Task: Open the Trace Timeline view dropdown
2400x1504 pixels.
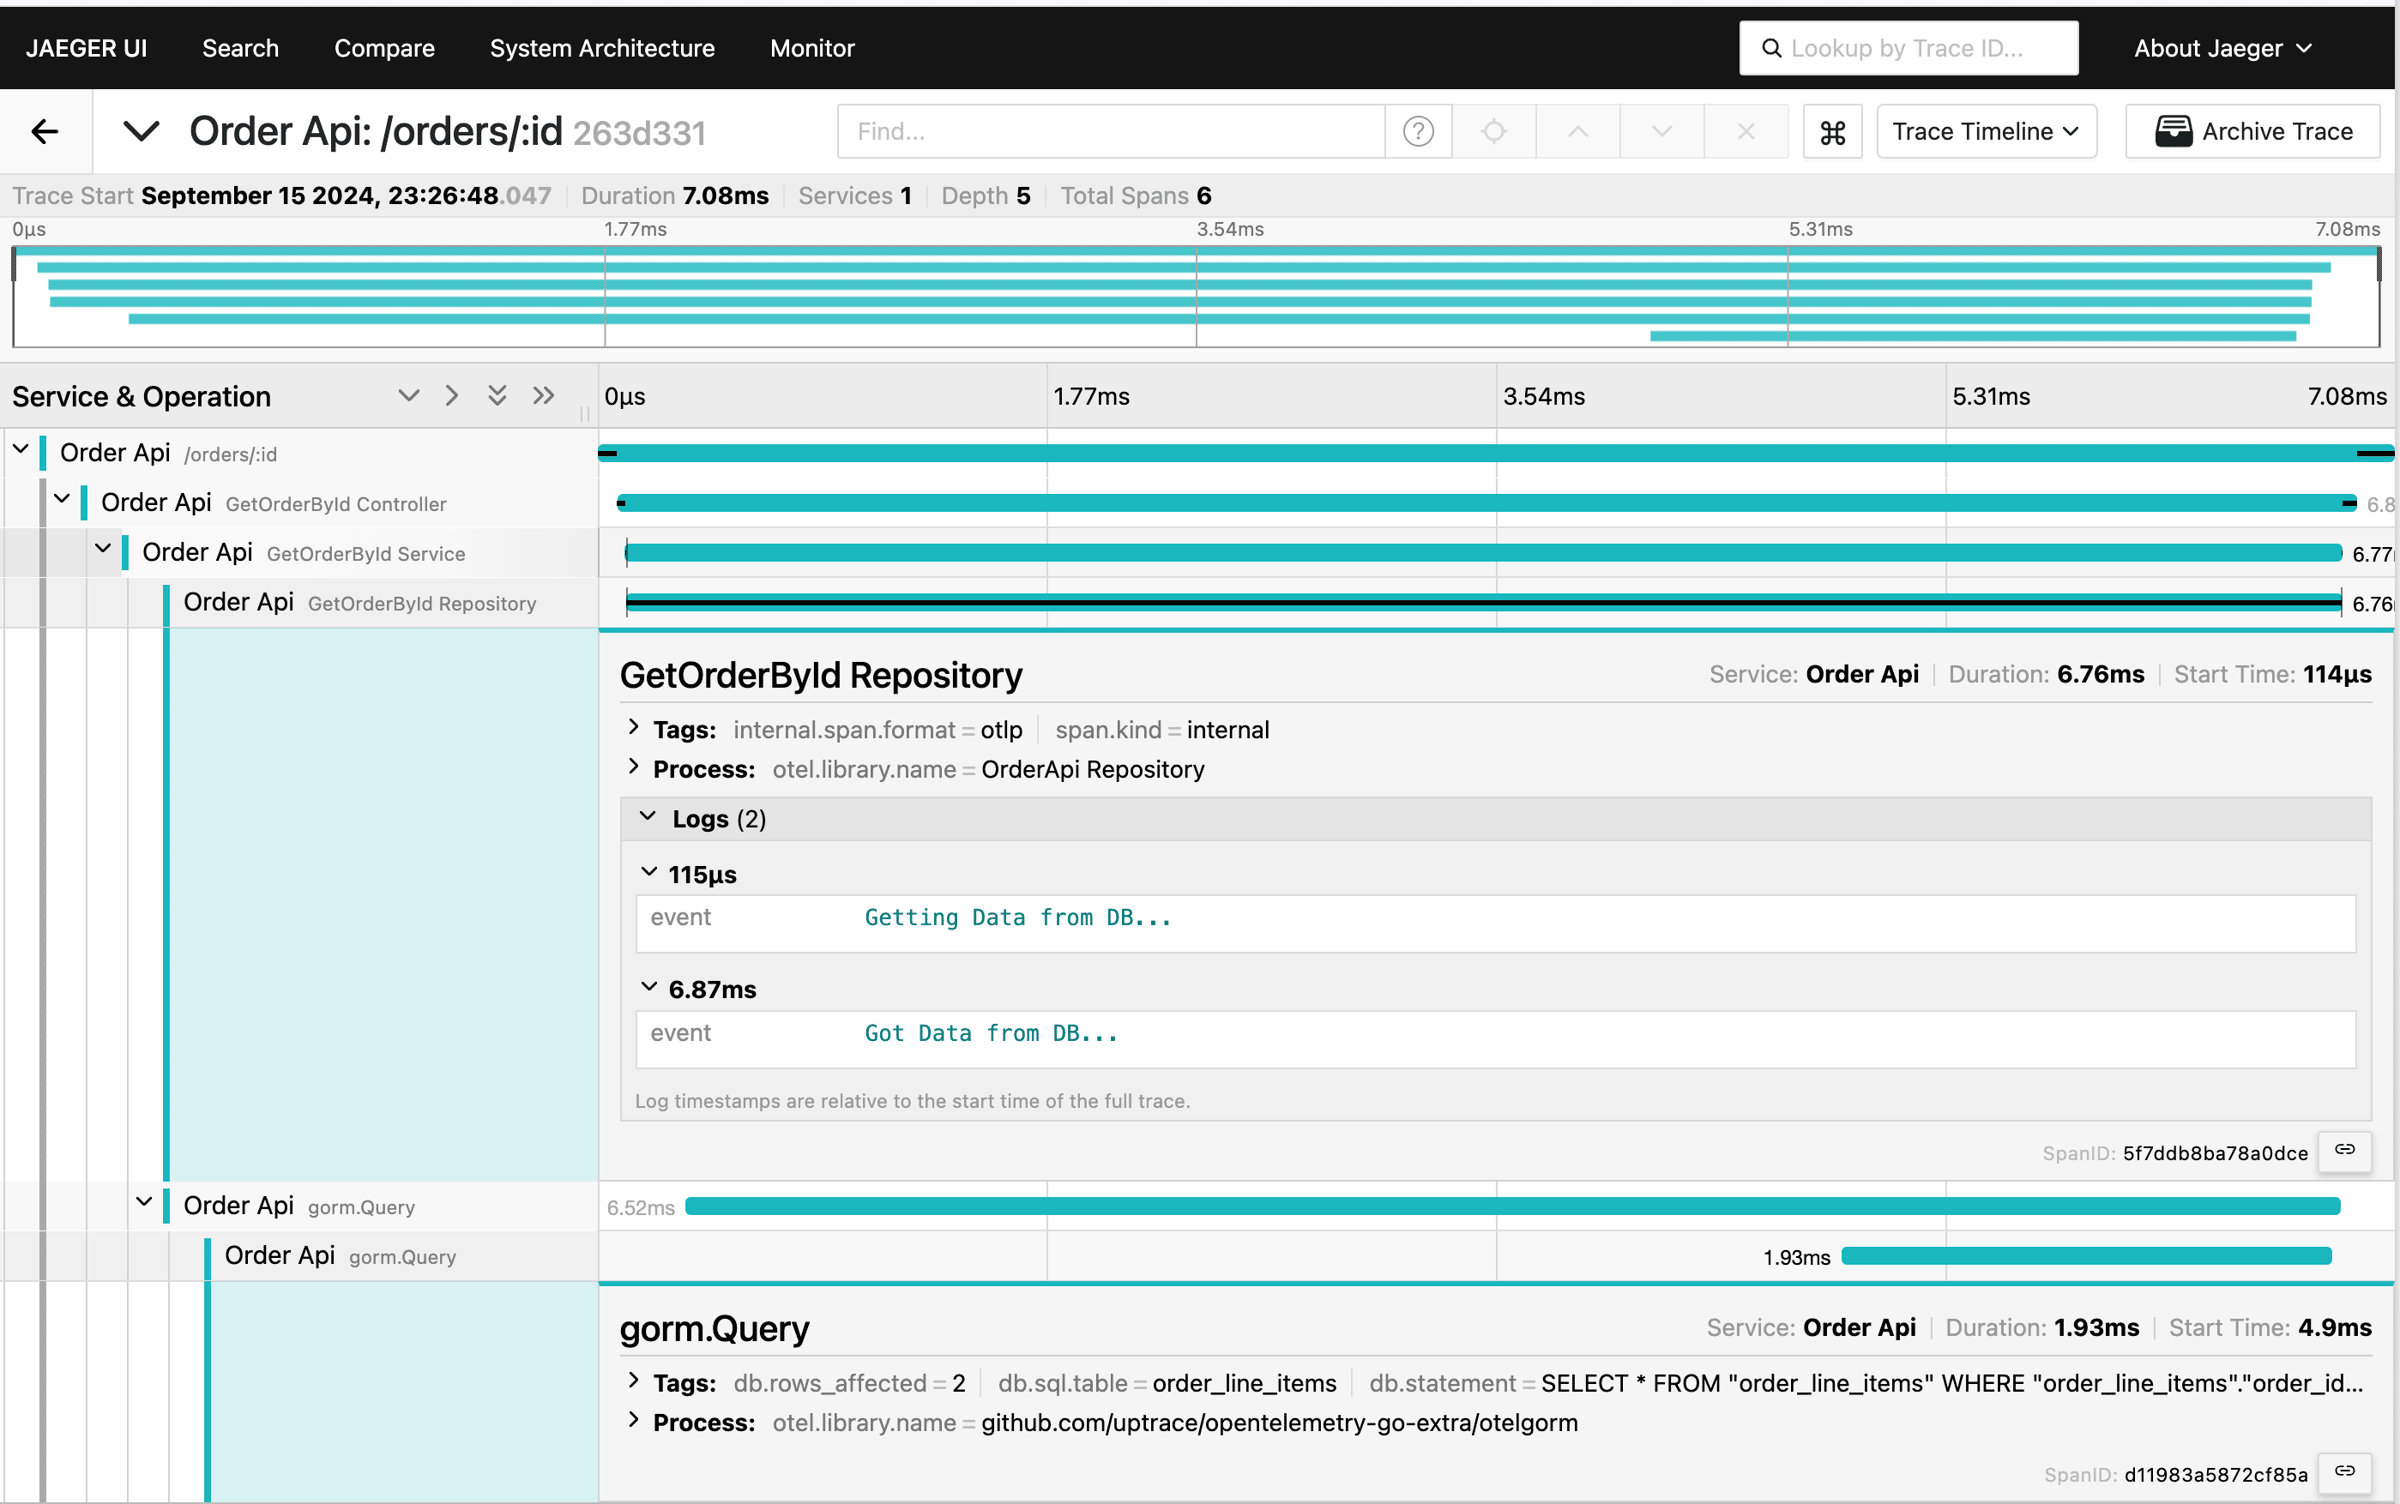Action: pyautogui.click(x=1985, y=131)
